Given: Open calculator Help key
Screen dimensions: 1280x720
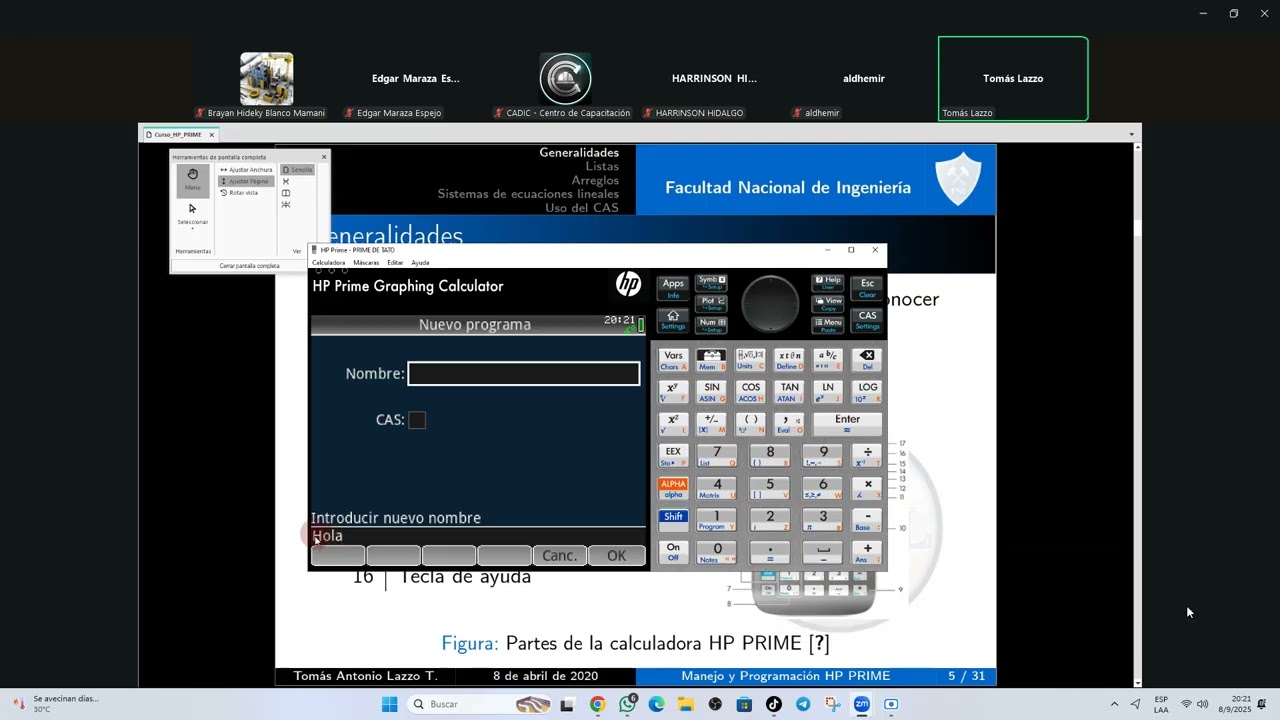Looking at the screenshot, I should pyautogui.click(x=828, y=283).
